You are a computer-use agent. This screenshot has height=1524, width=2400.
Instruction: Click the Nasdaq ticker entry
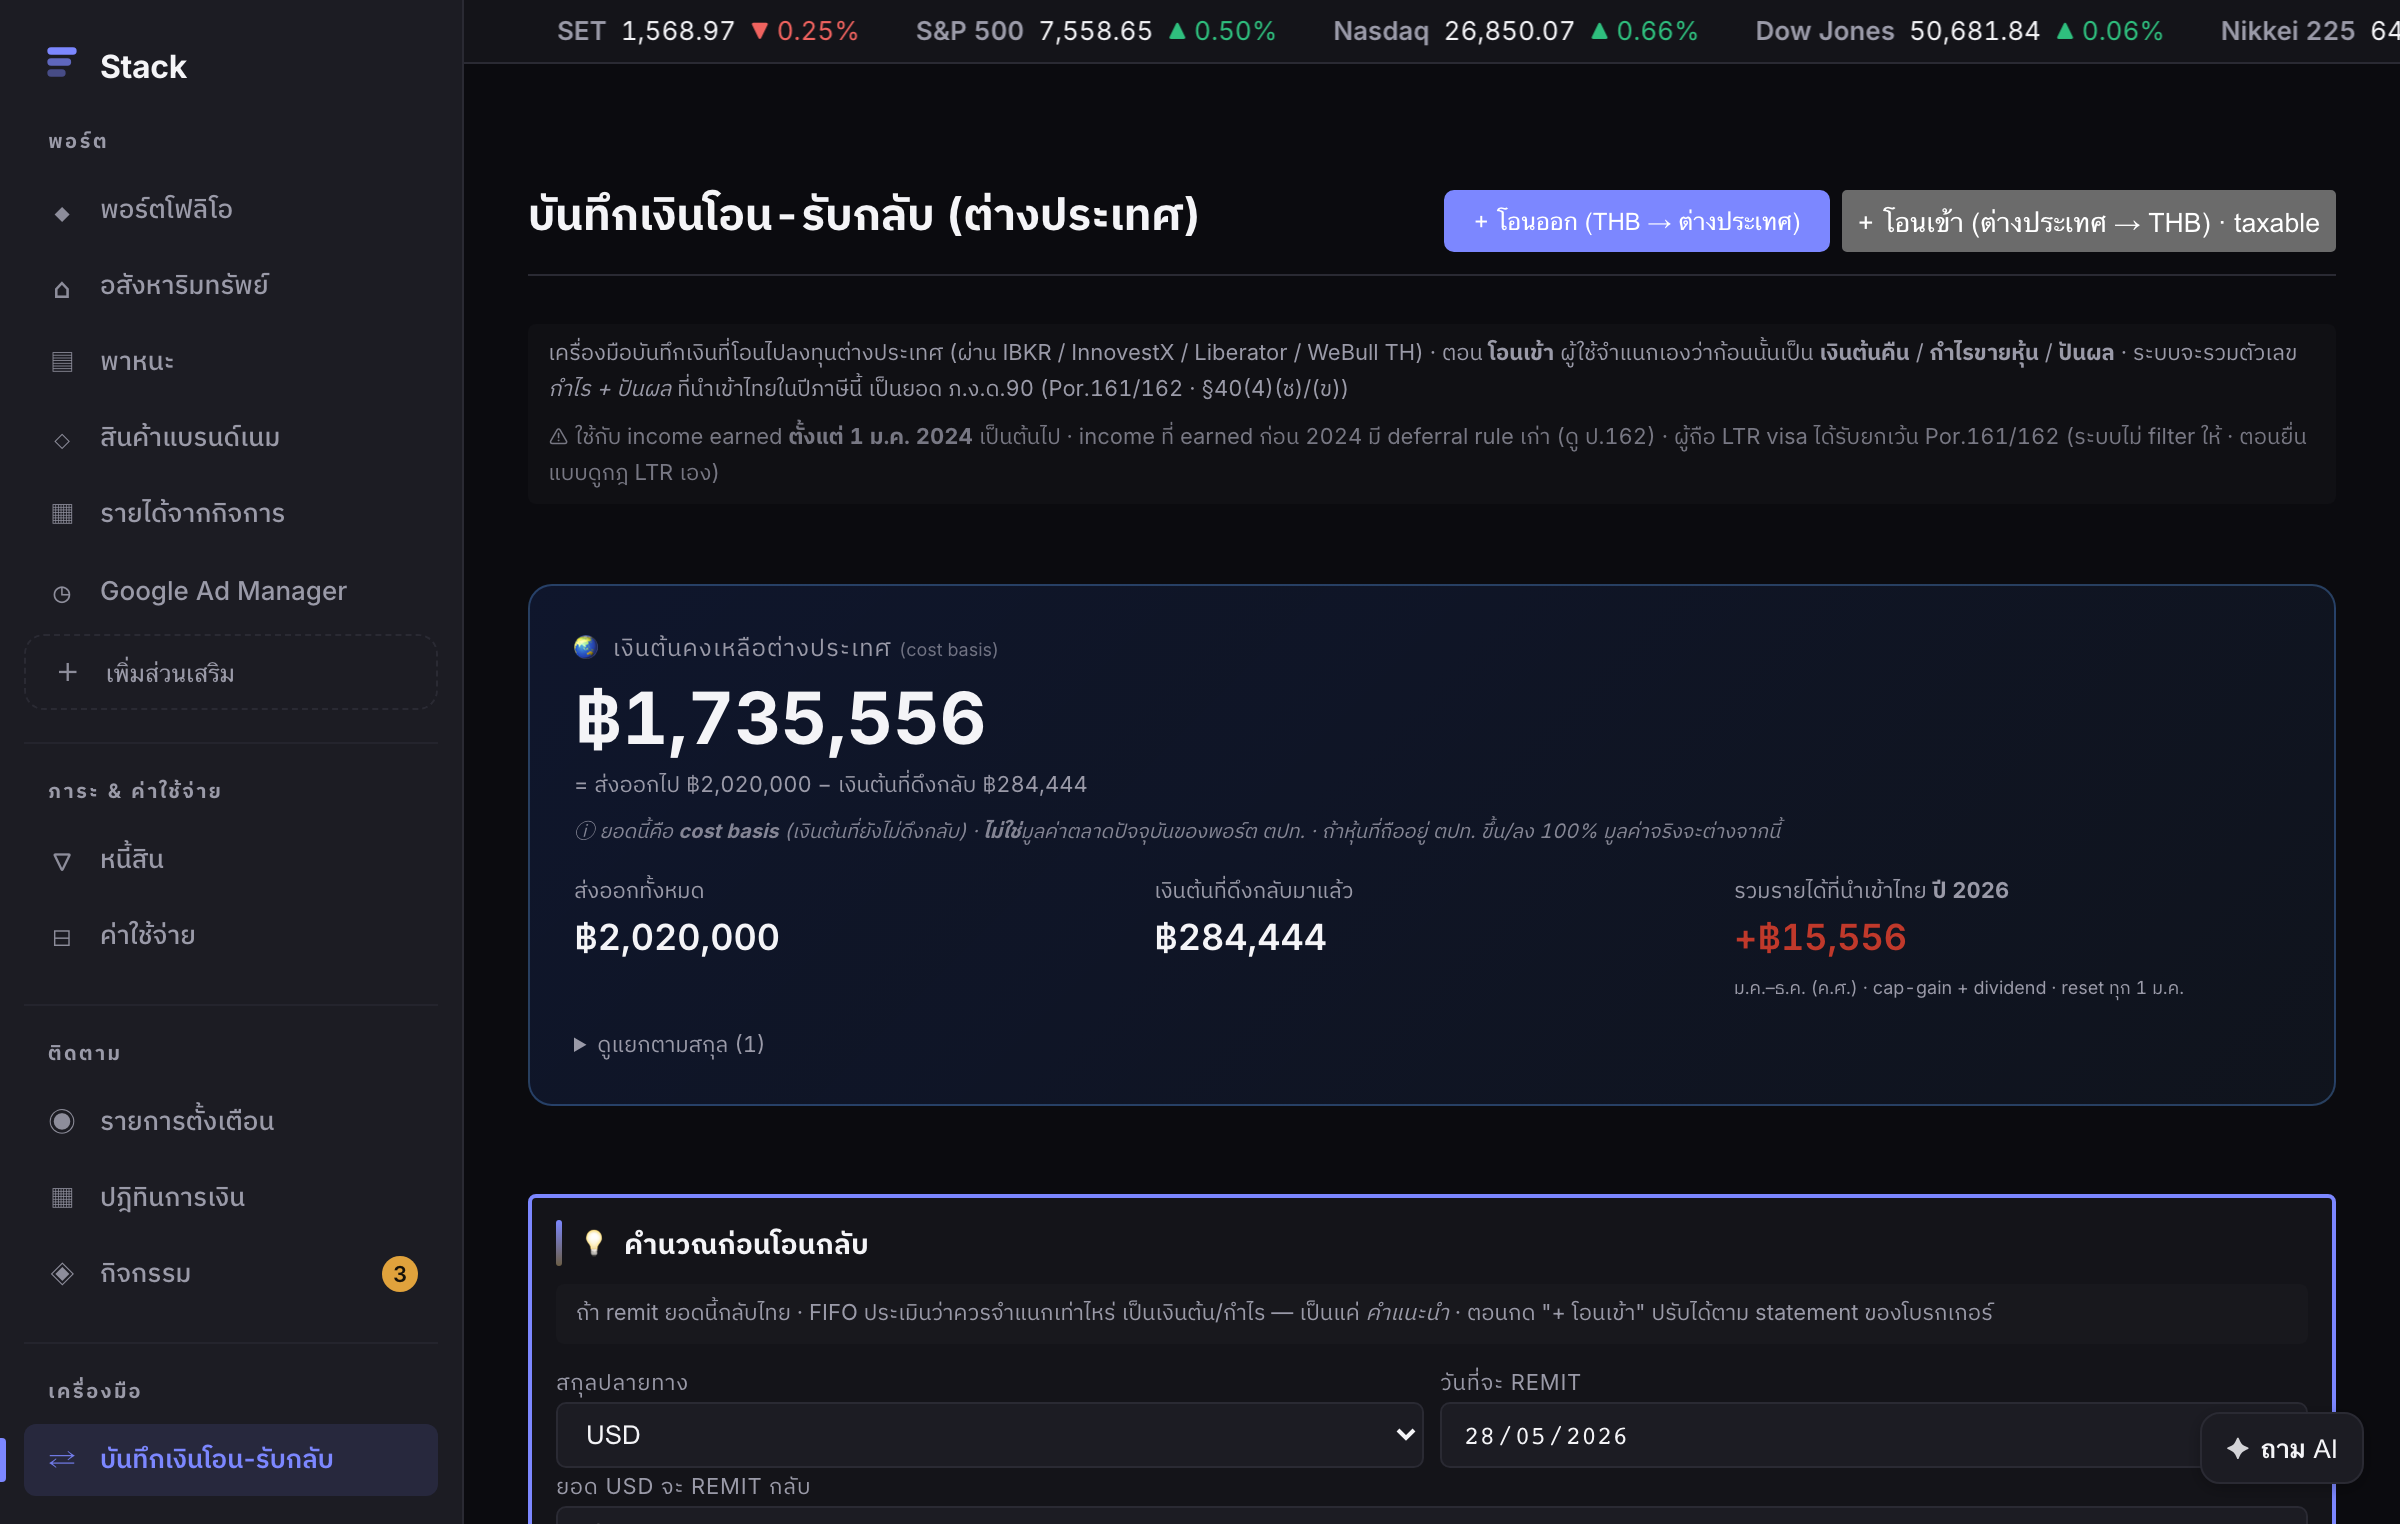pyautogui.click(x=1515, y=31)
